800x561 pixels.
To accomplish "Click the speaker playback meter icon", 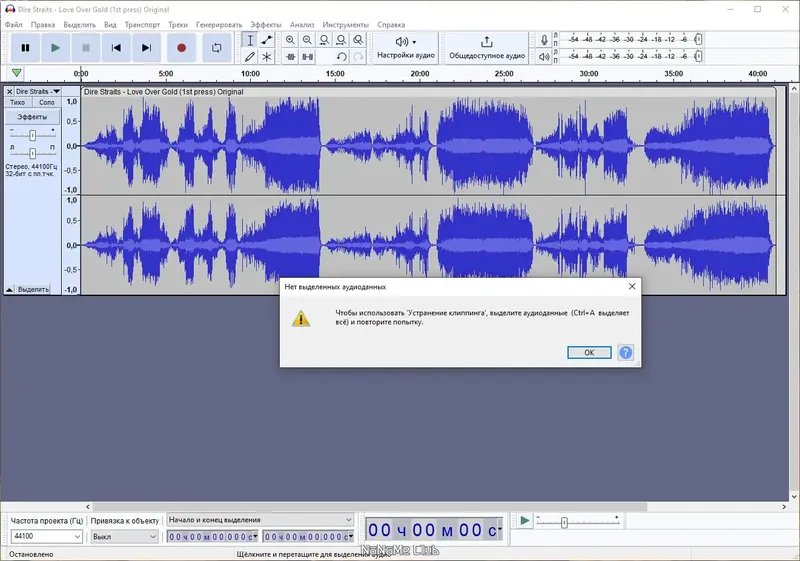I will (x=544, y=57).
